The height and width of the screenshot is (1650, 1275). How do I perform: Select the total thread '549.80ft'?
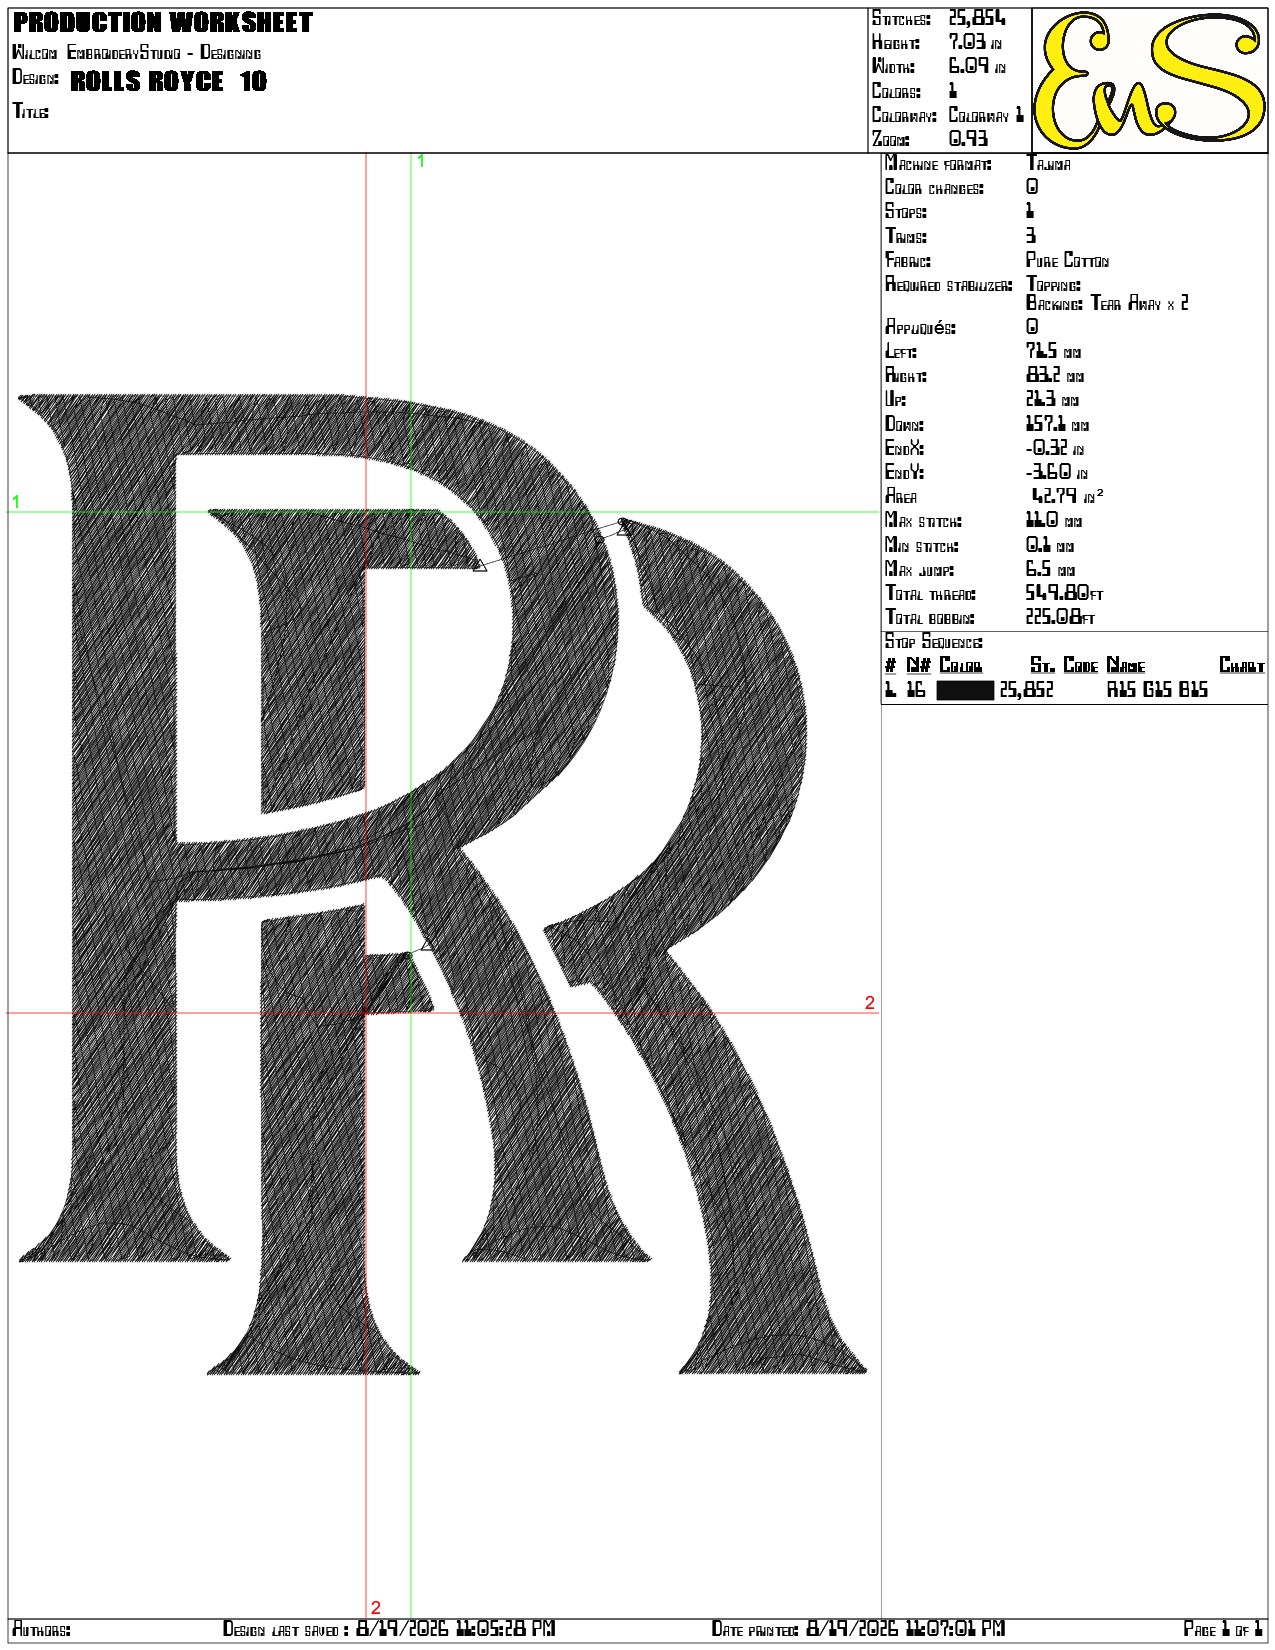click(1065, 593)
